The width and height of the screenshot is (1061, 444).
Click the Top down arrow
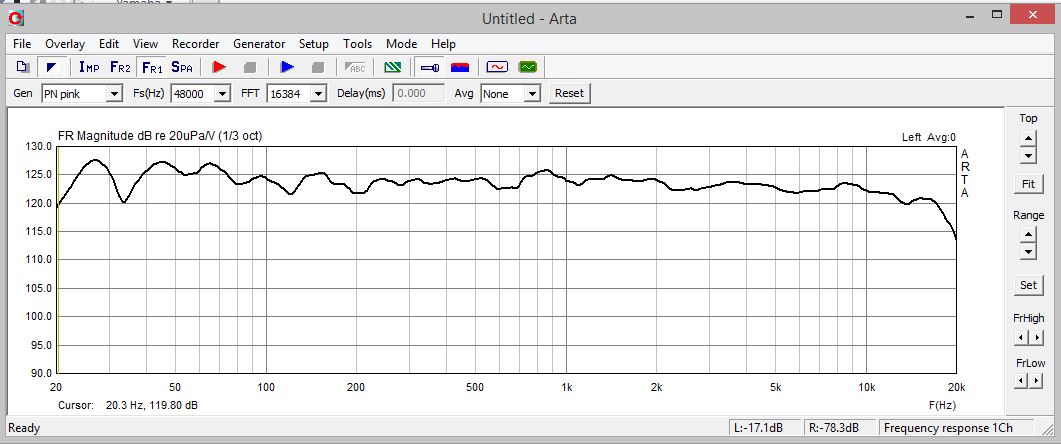click(1028, 156)
